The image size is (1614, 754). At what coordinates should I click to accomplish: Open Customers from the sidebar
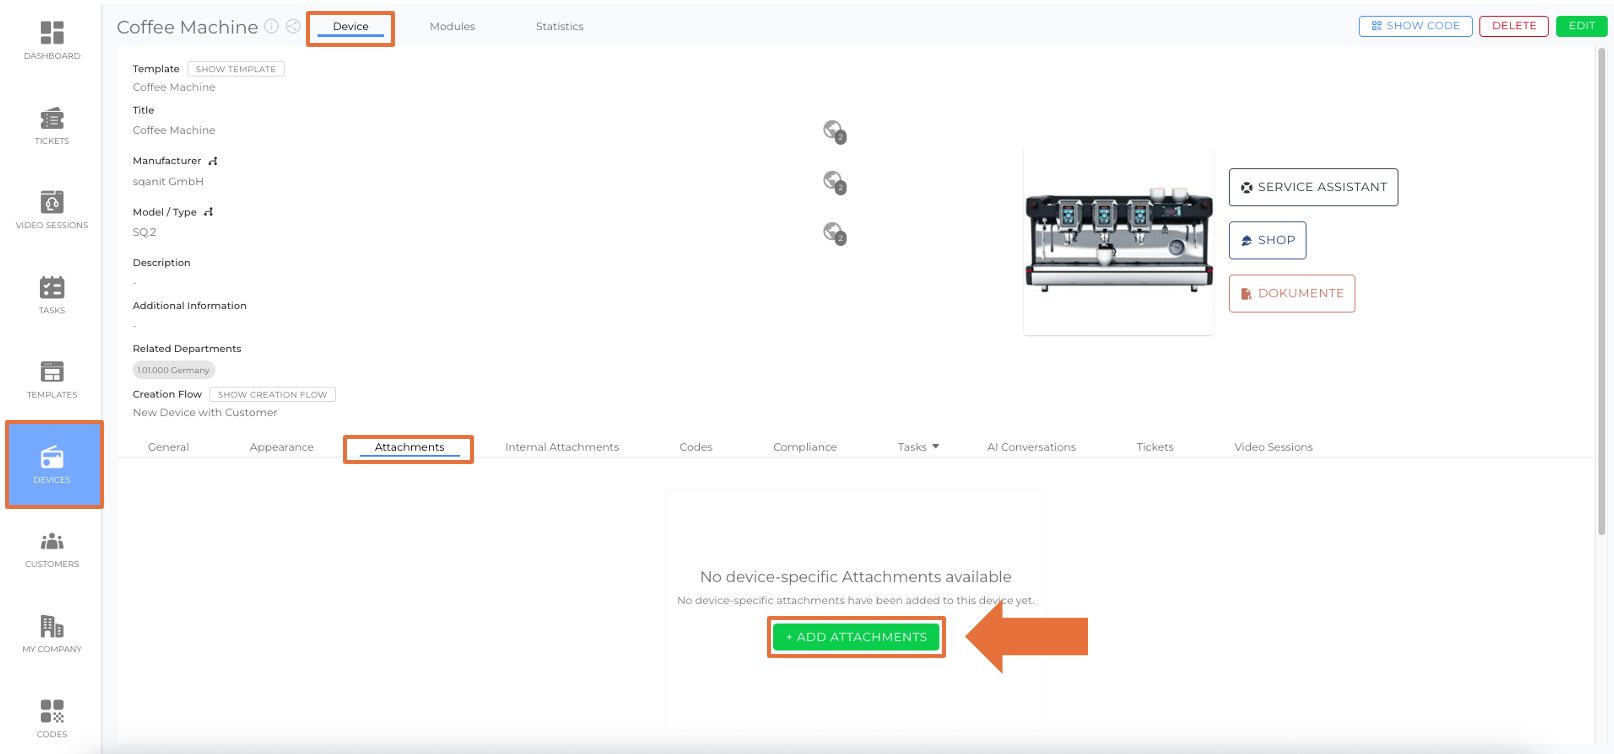[52, 548]
